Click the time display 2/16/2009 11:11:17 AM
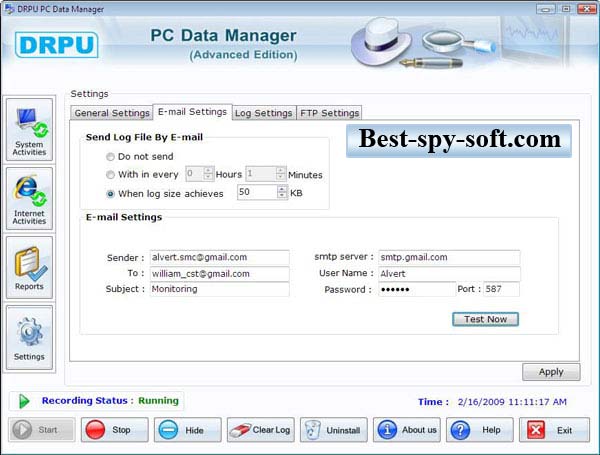This screenshot has width=600, height=455. [512, 402]
